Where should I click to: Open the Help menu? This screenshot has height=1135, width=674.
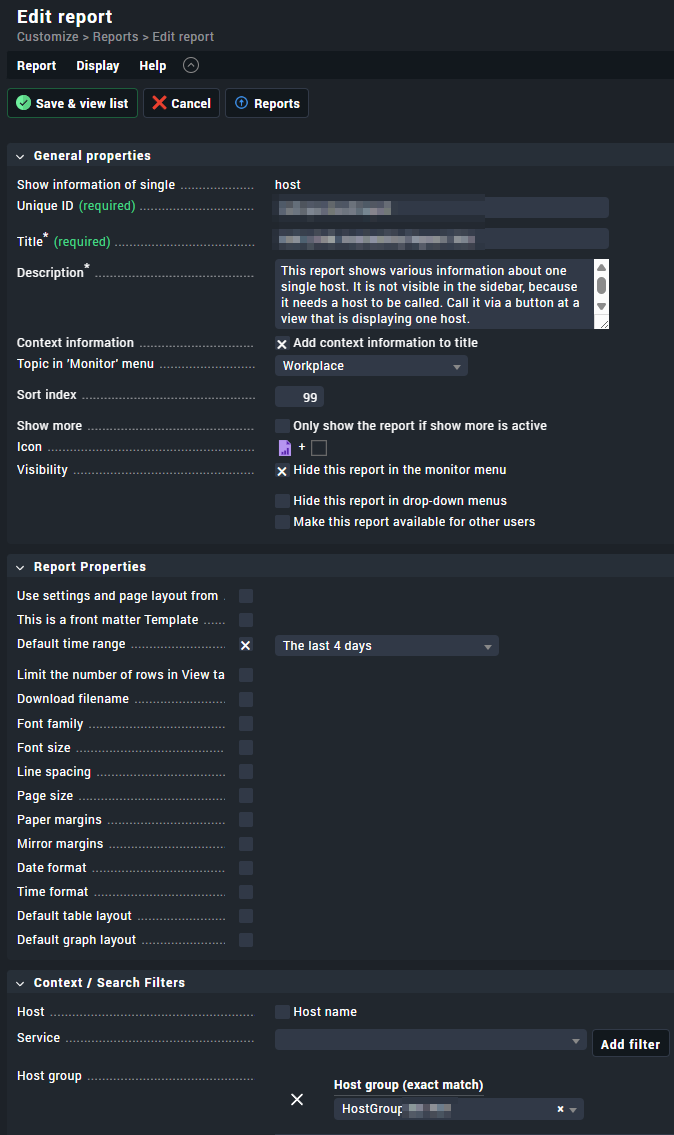152,66
